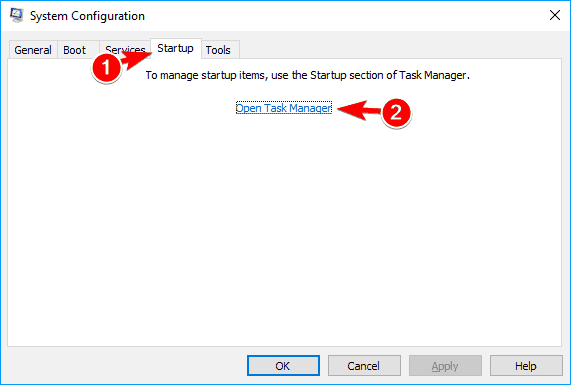Click the red circle numbered 2
This screenshot has width=571, height=385.
(396, 113)
